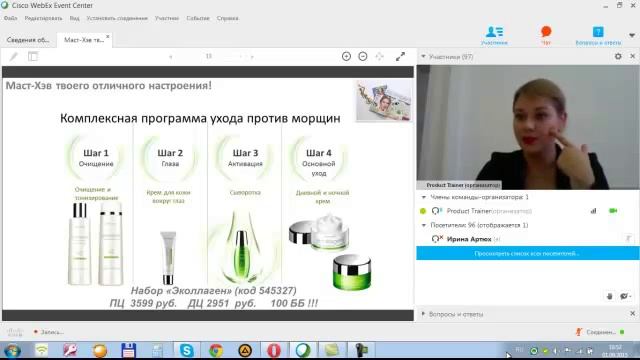
Task: Raise hand with the hand icon
Action: 609,296
